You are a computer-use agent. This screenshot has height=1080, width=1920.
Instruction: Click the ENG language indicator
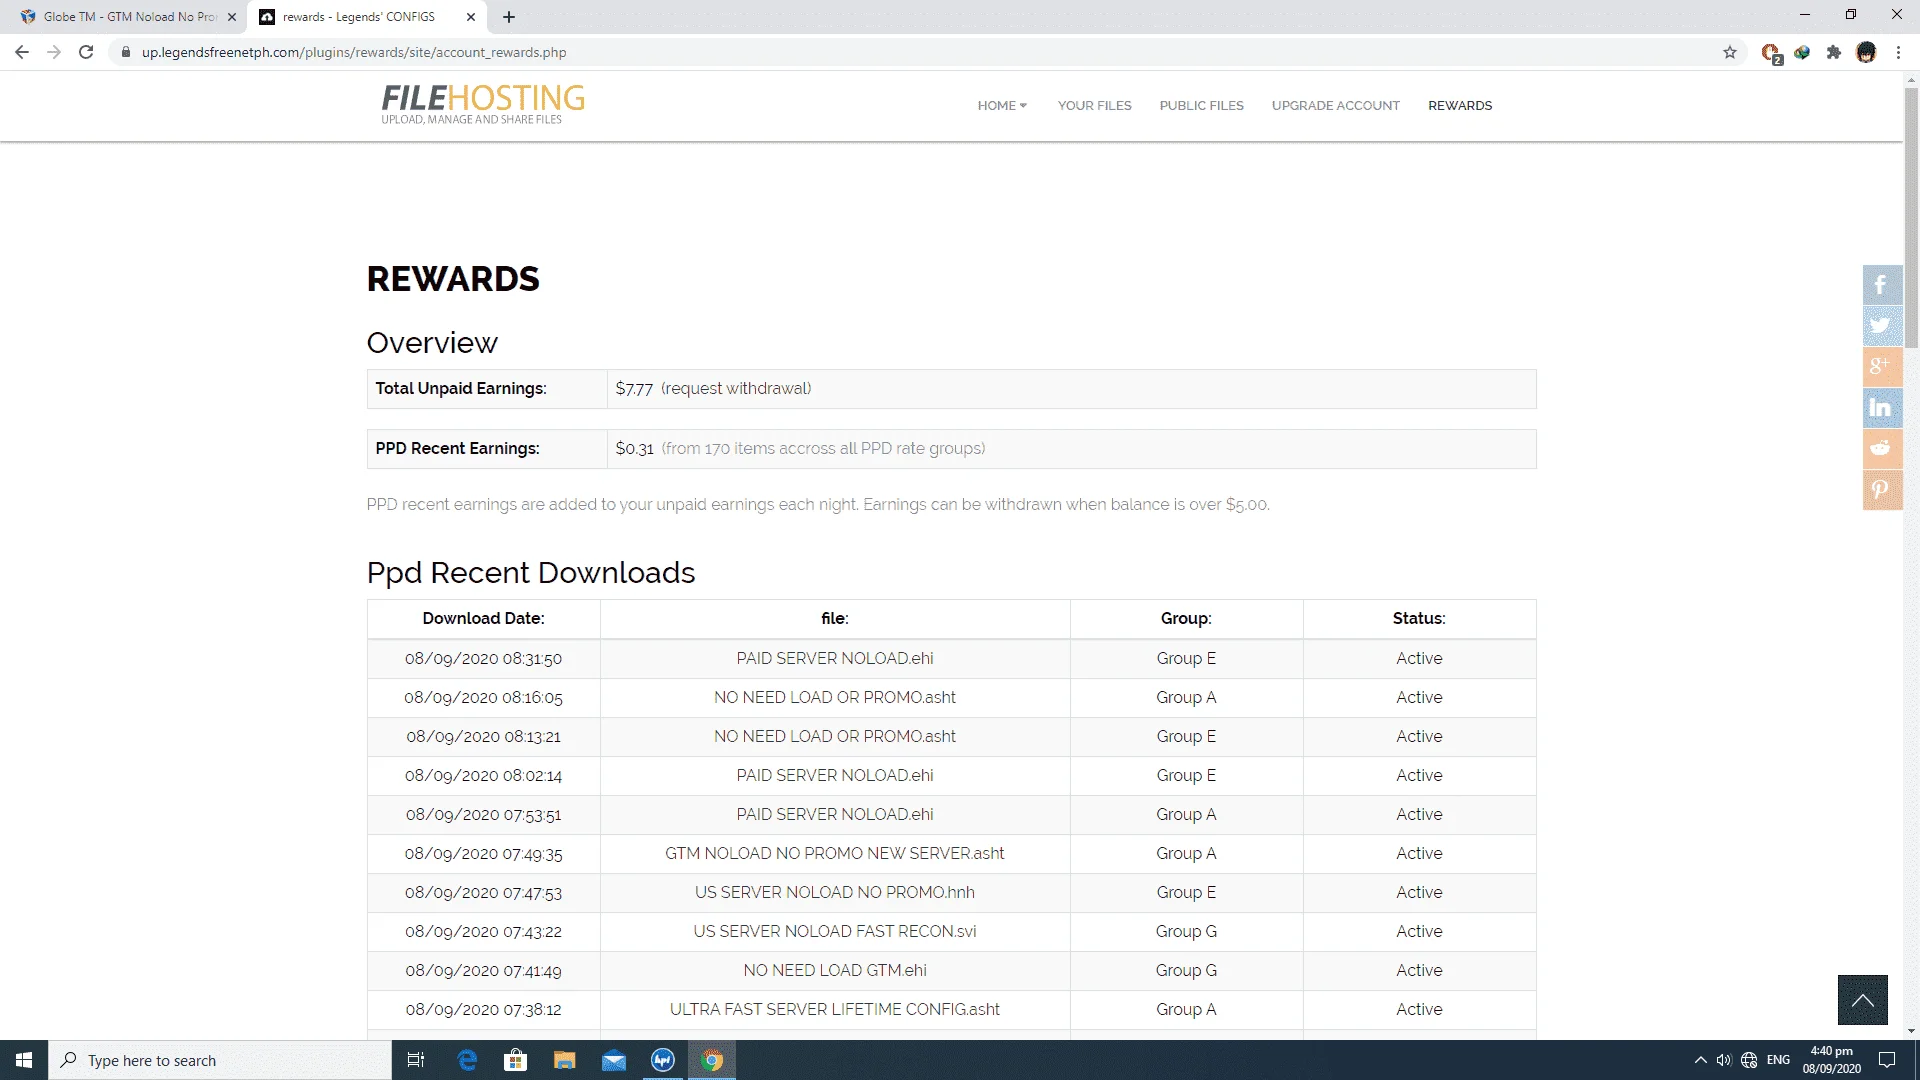click(x=1778, y=1060)
